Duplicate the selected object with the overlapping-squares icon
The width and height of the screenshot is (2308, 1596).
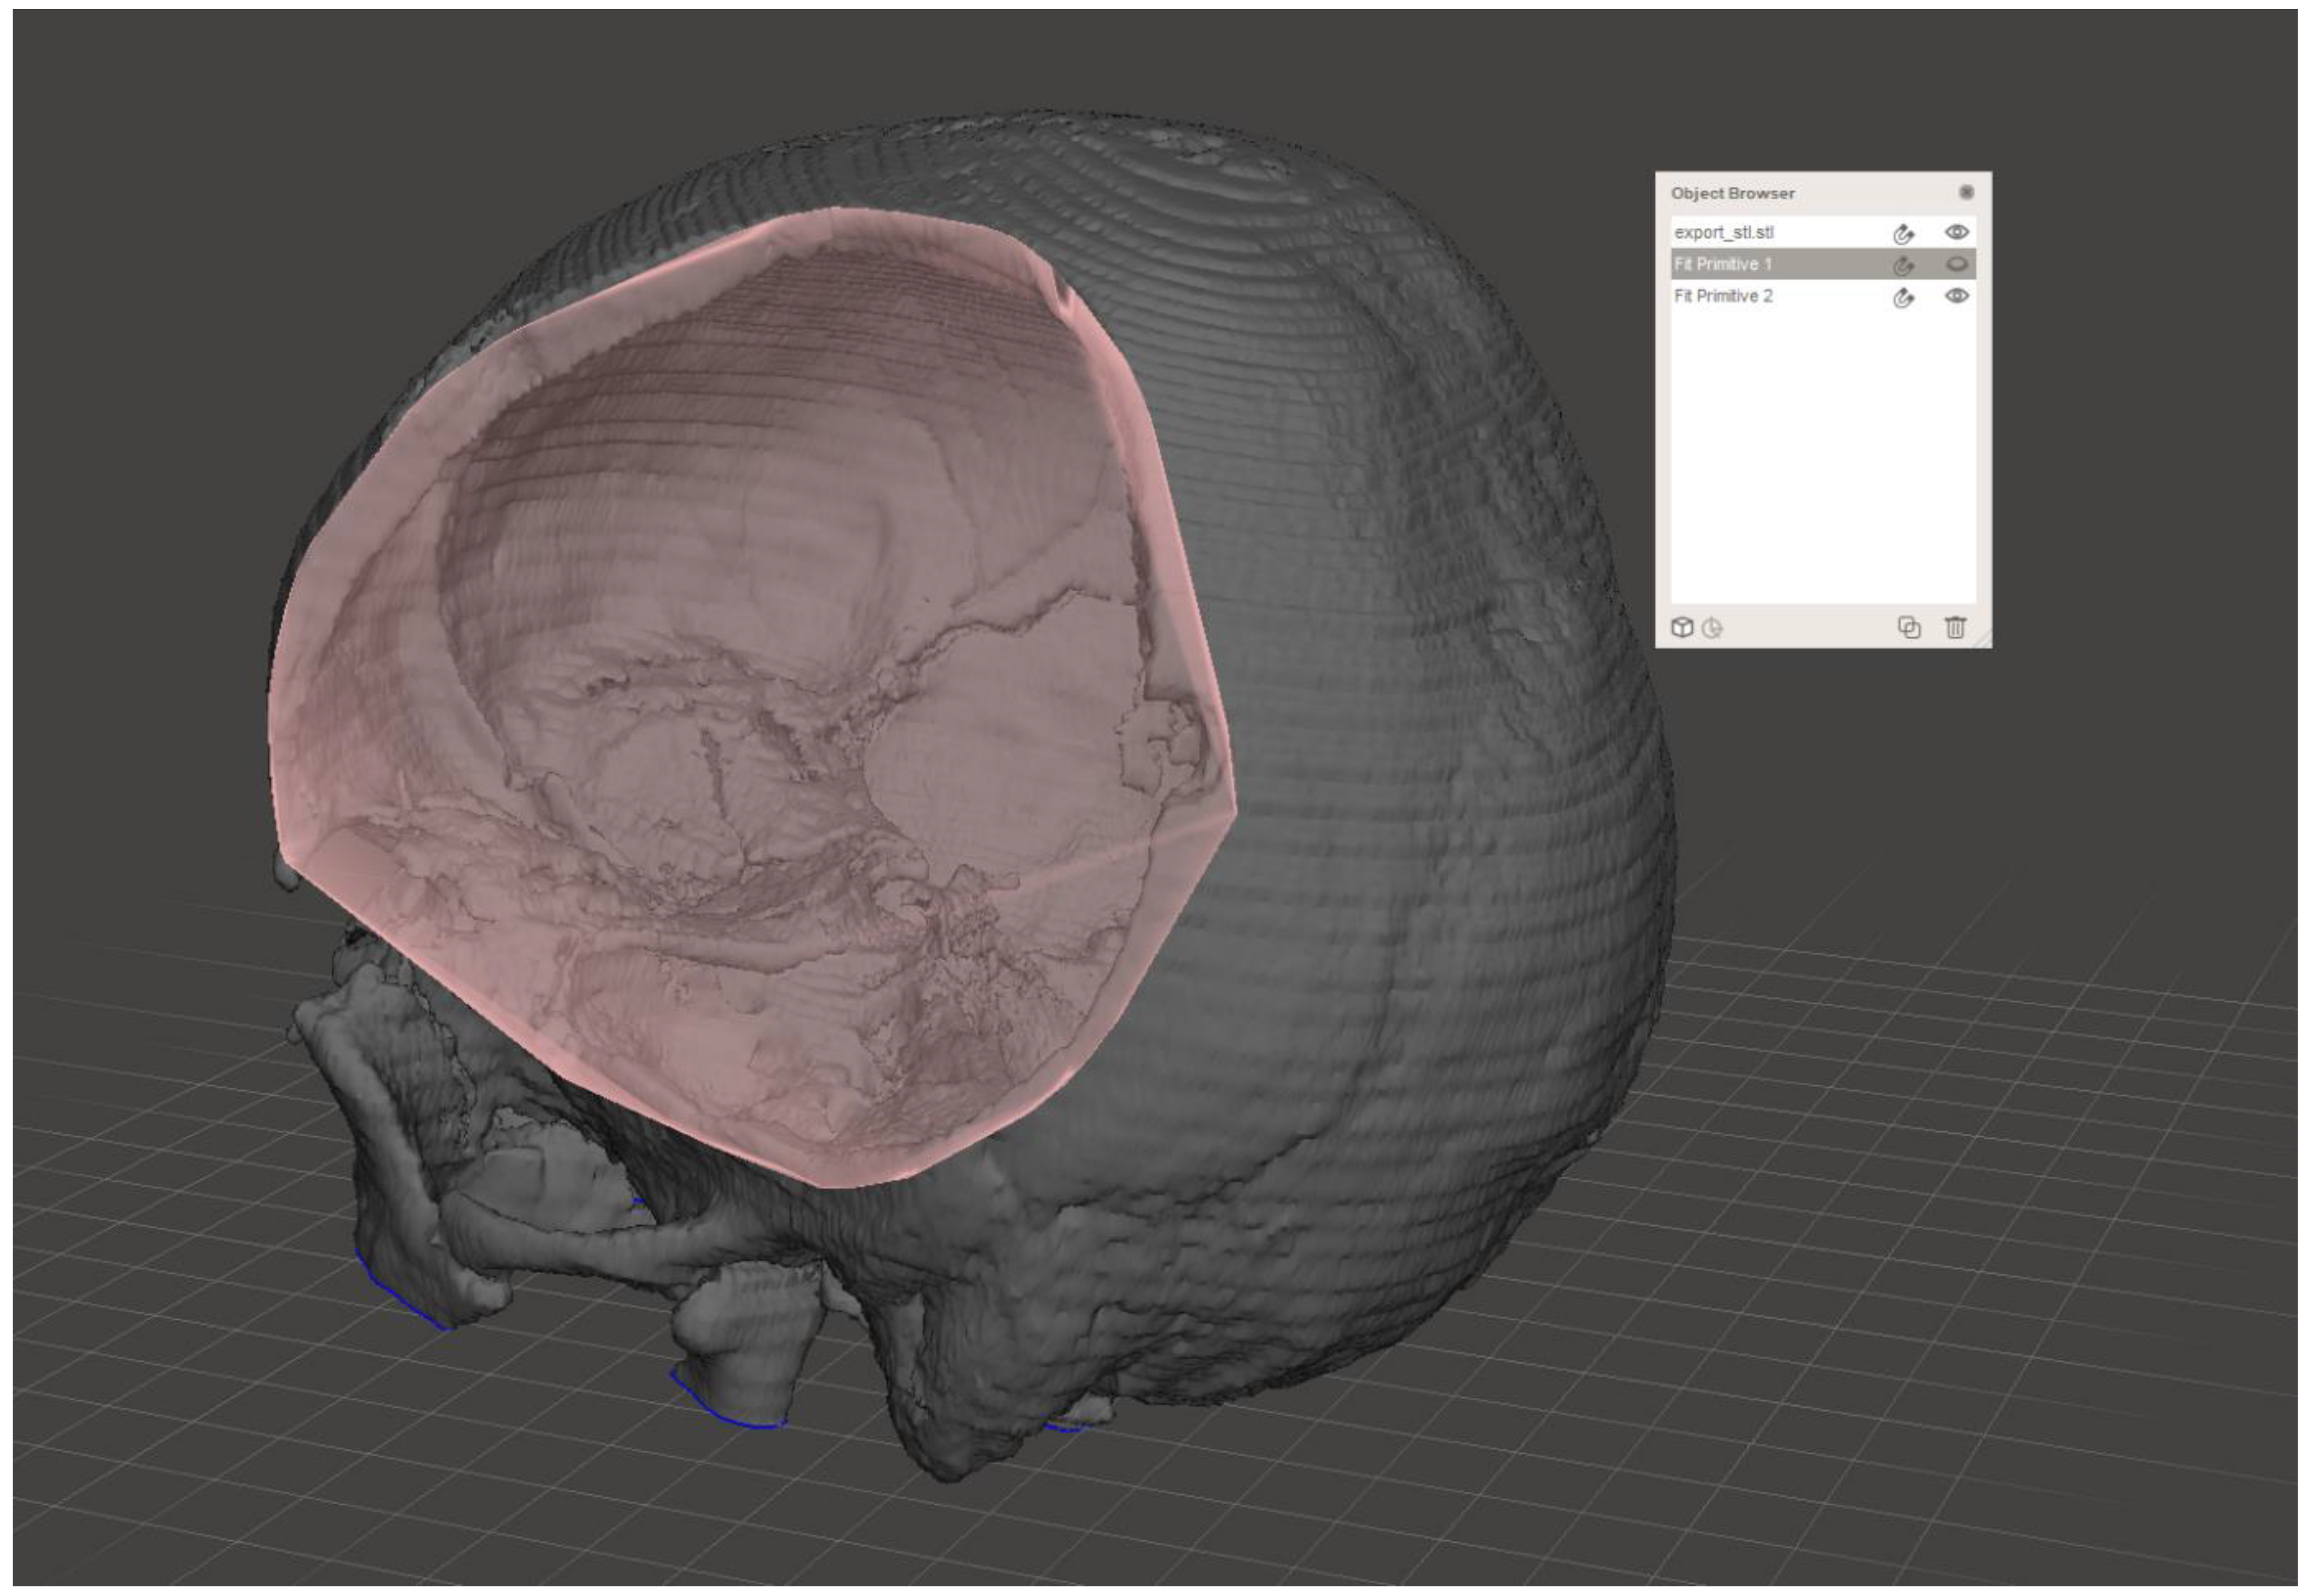1909,627
